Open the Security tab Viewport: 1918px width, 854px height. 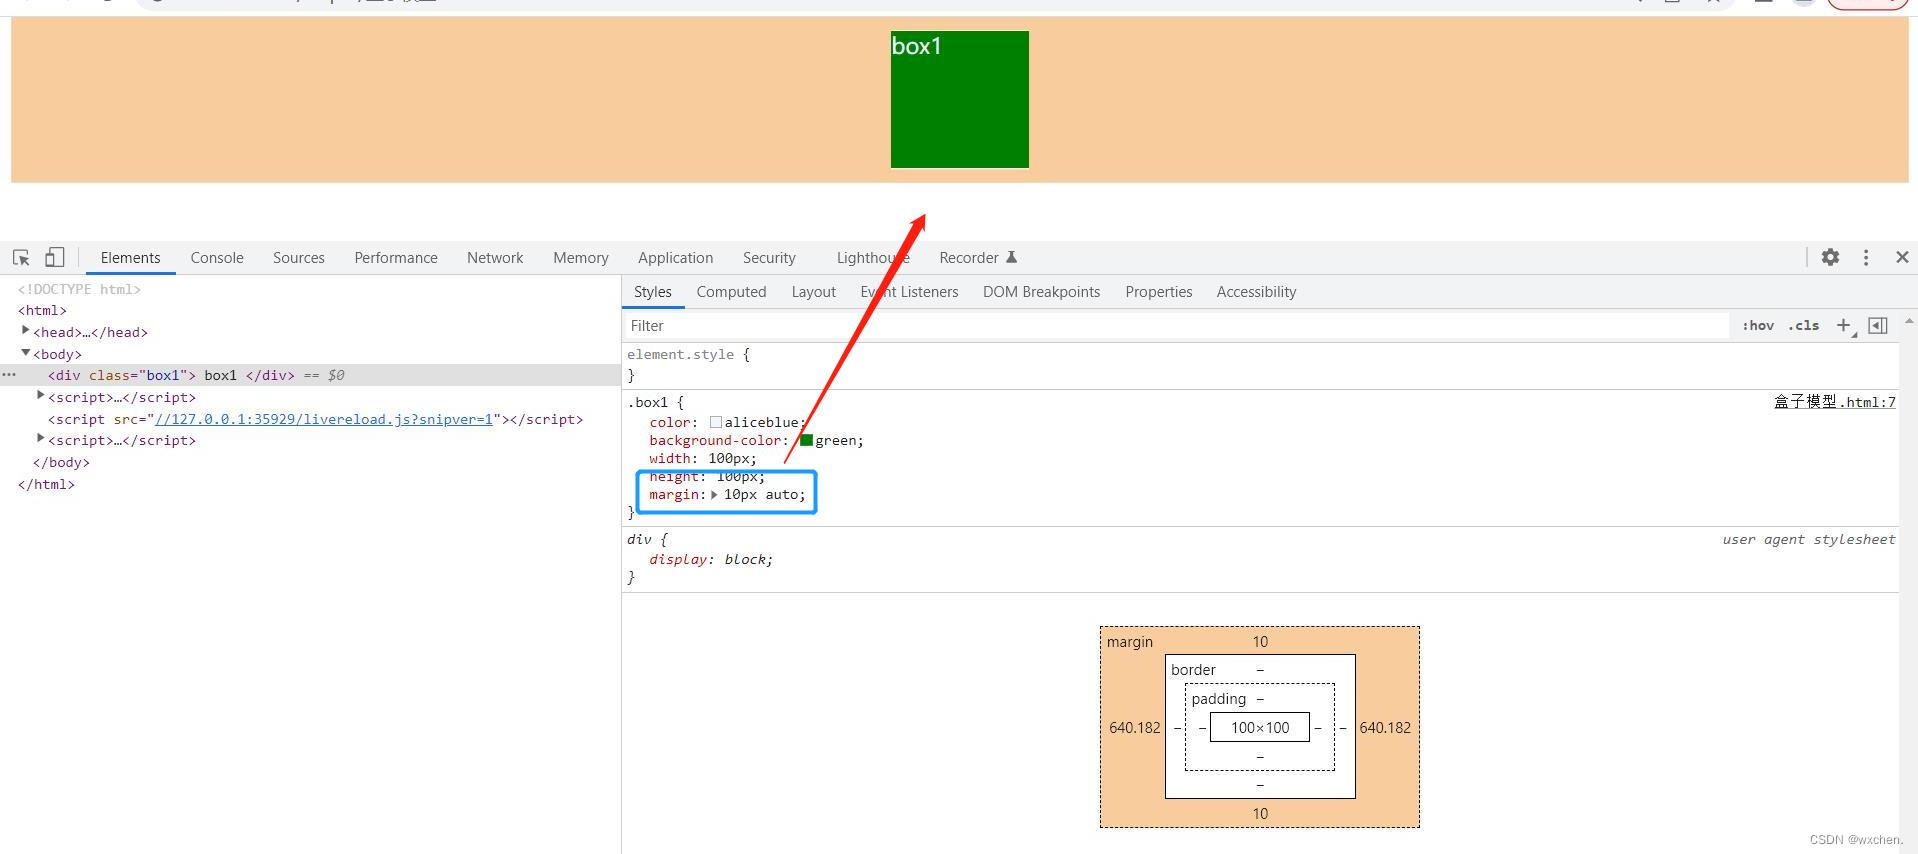click(769, 257)
